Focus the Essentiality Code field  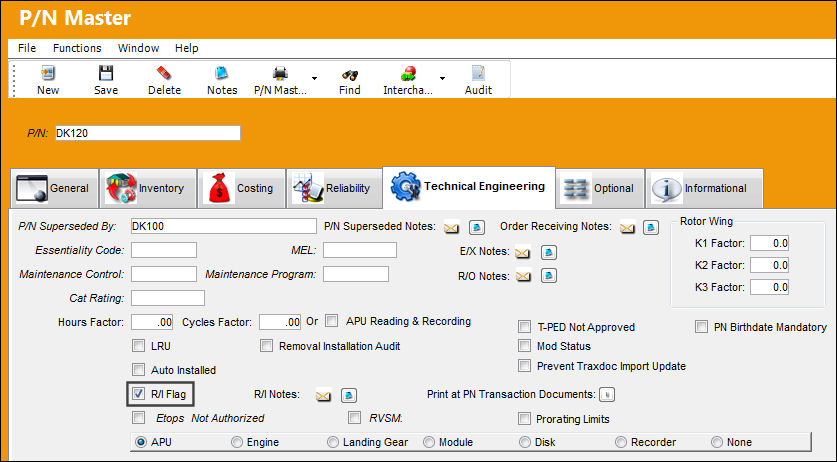[x=164, y=250]
